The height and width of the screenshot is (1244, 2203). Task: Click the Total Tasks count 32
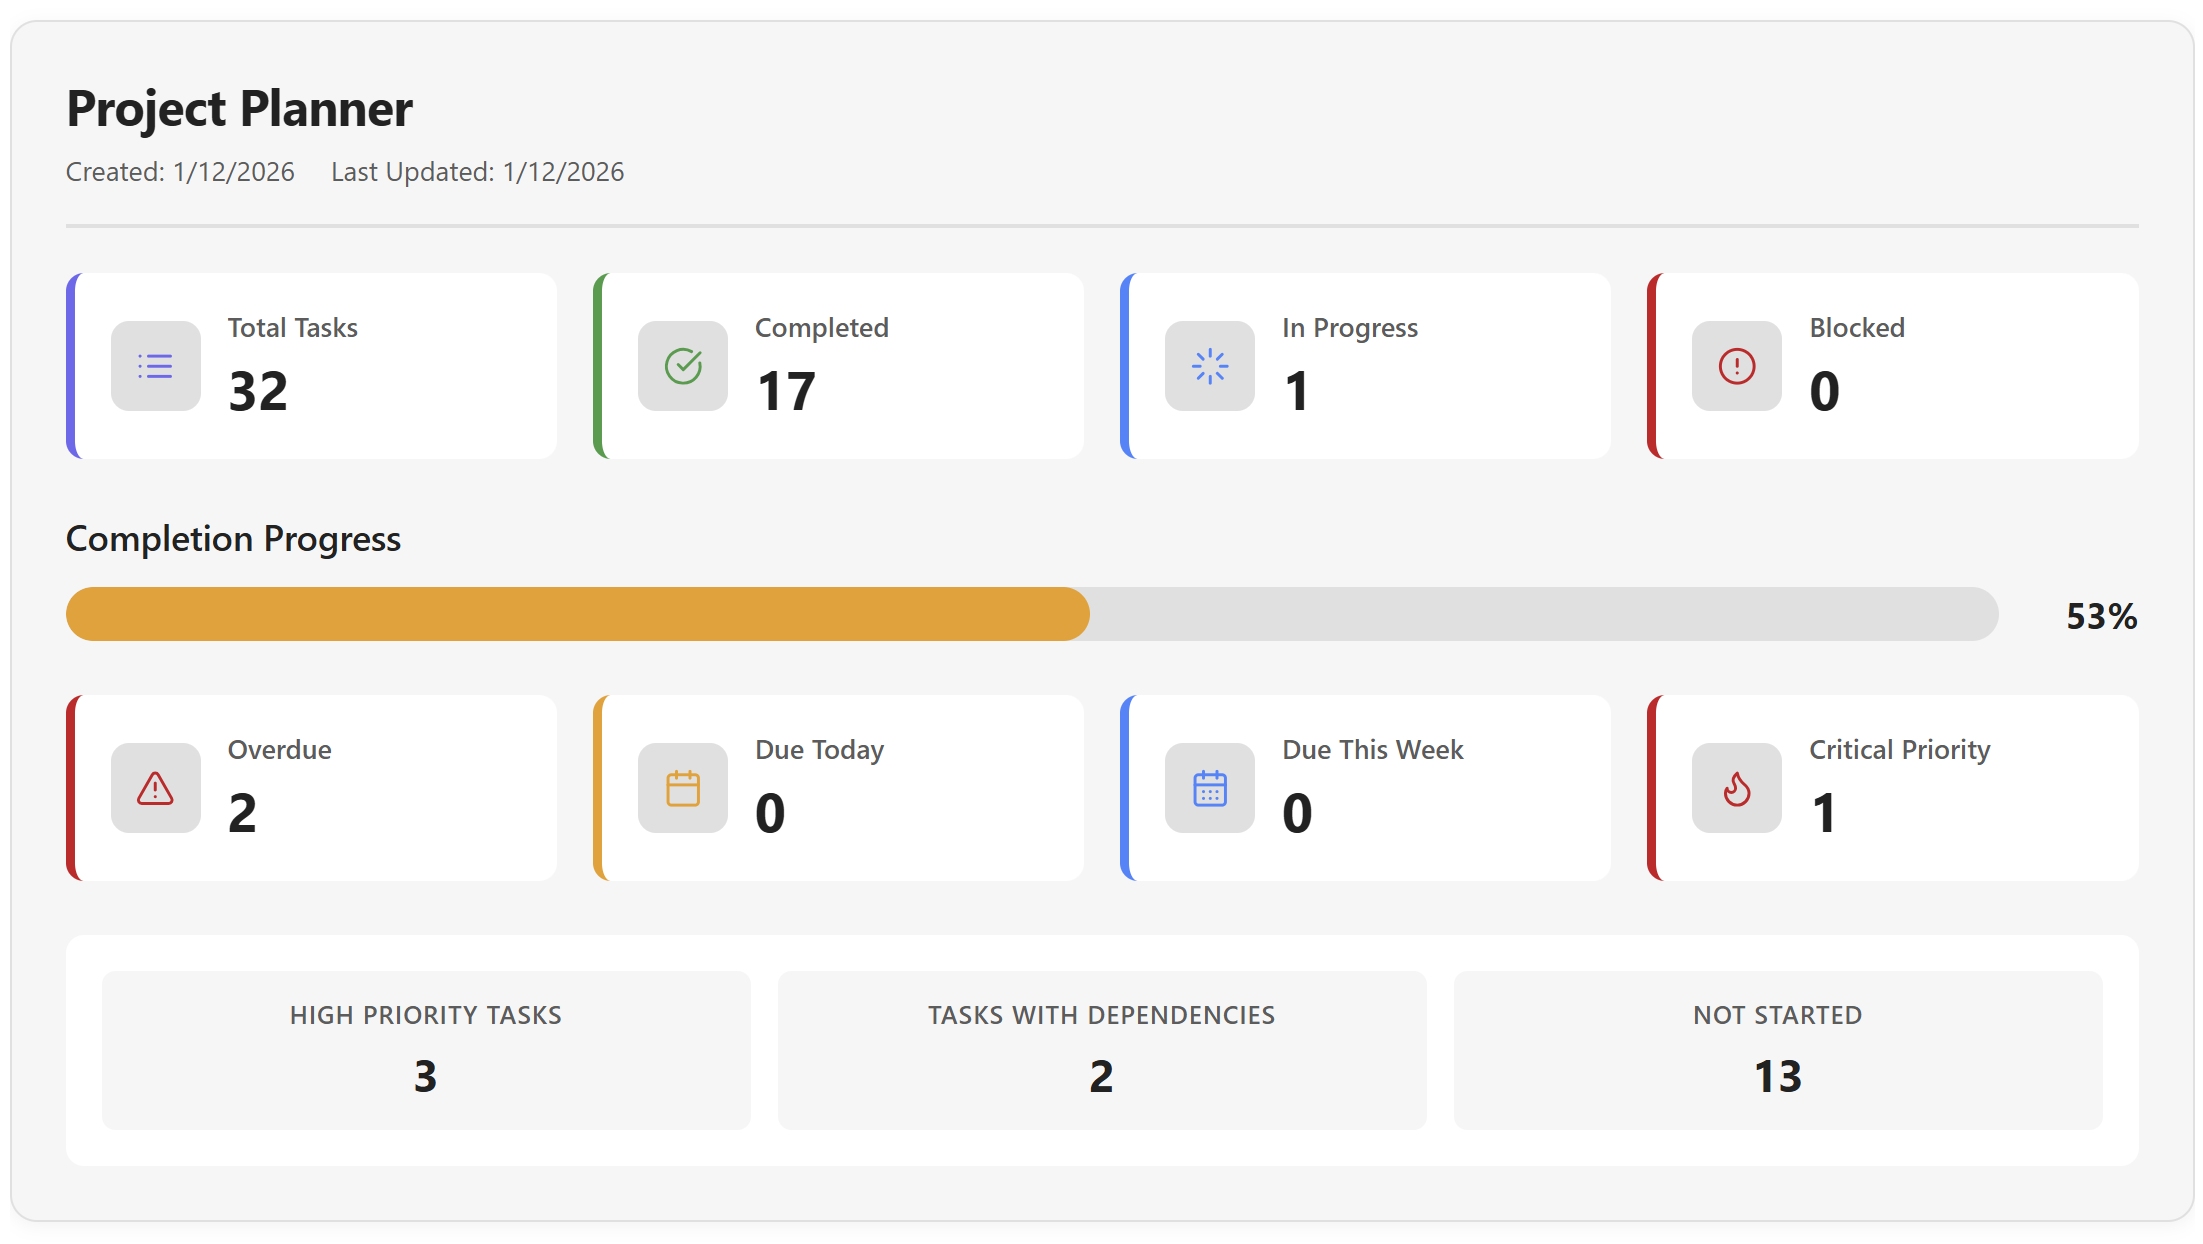point(258,391)
